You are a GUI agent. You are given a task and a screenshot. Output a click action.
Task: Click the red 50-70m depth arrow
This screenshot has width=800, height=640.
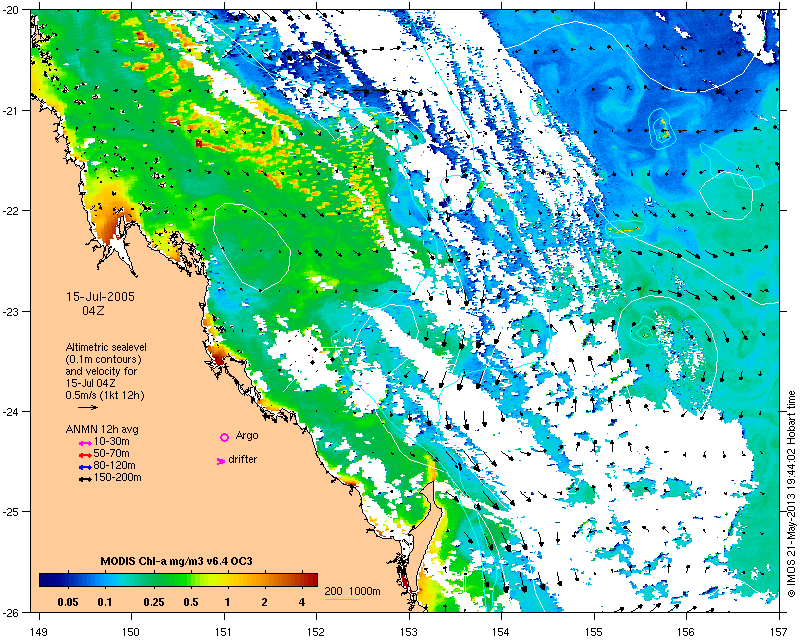[x=85, y=455]
